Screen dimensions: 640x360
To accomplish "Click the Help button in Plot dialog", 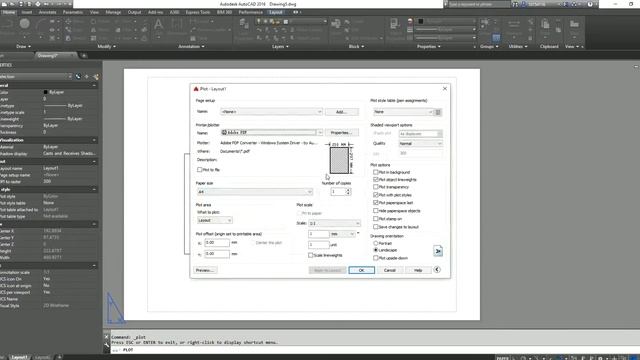I will pos(418,270).
